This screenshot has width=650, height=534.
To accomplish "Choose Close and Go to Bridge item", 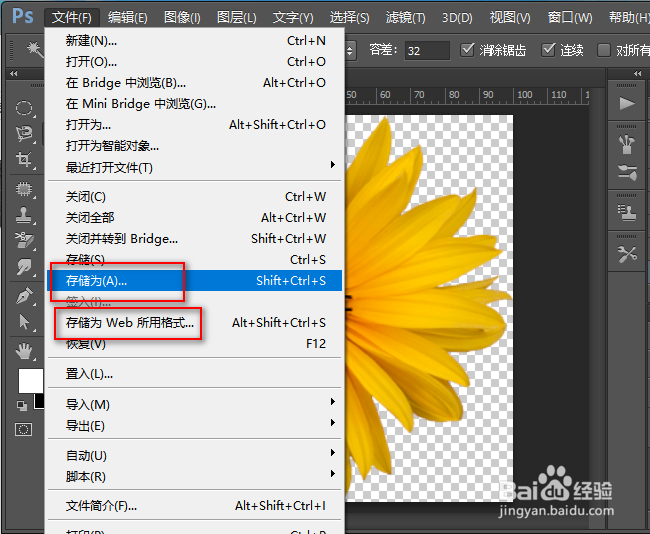I will click(x=194, y=239).
